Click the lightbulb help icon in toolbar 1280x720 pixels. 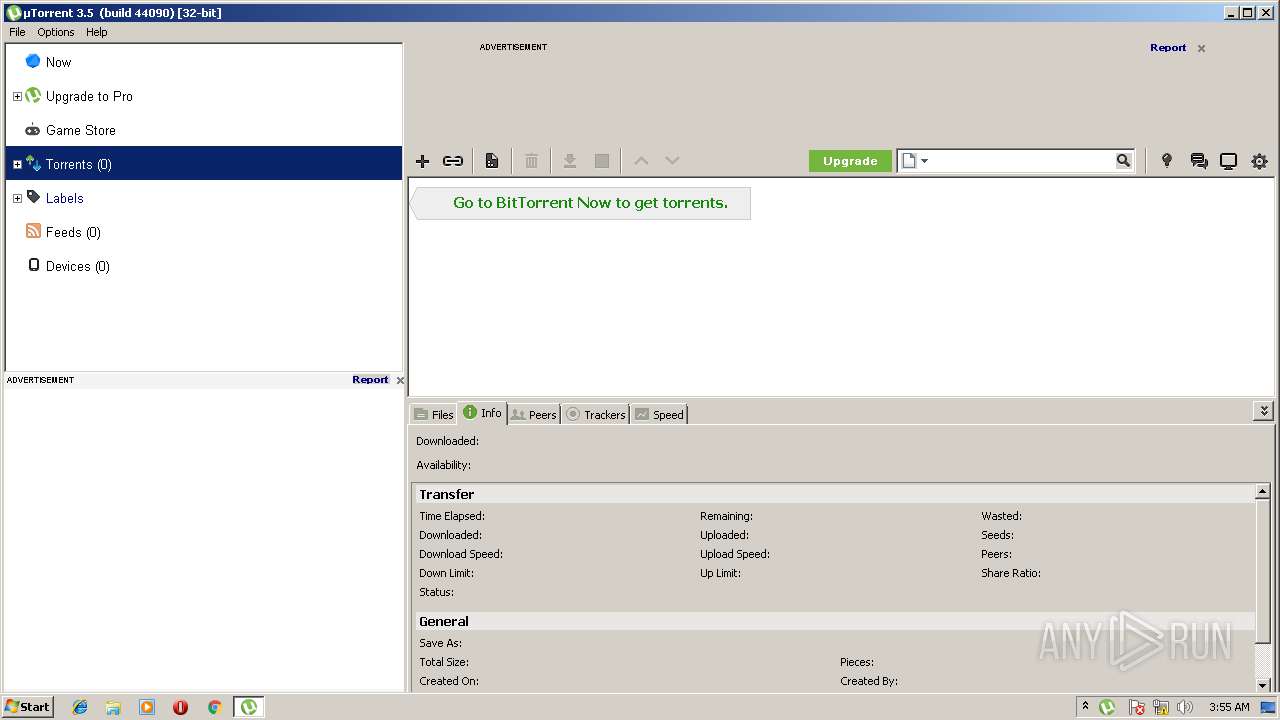1166,161
